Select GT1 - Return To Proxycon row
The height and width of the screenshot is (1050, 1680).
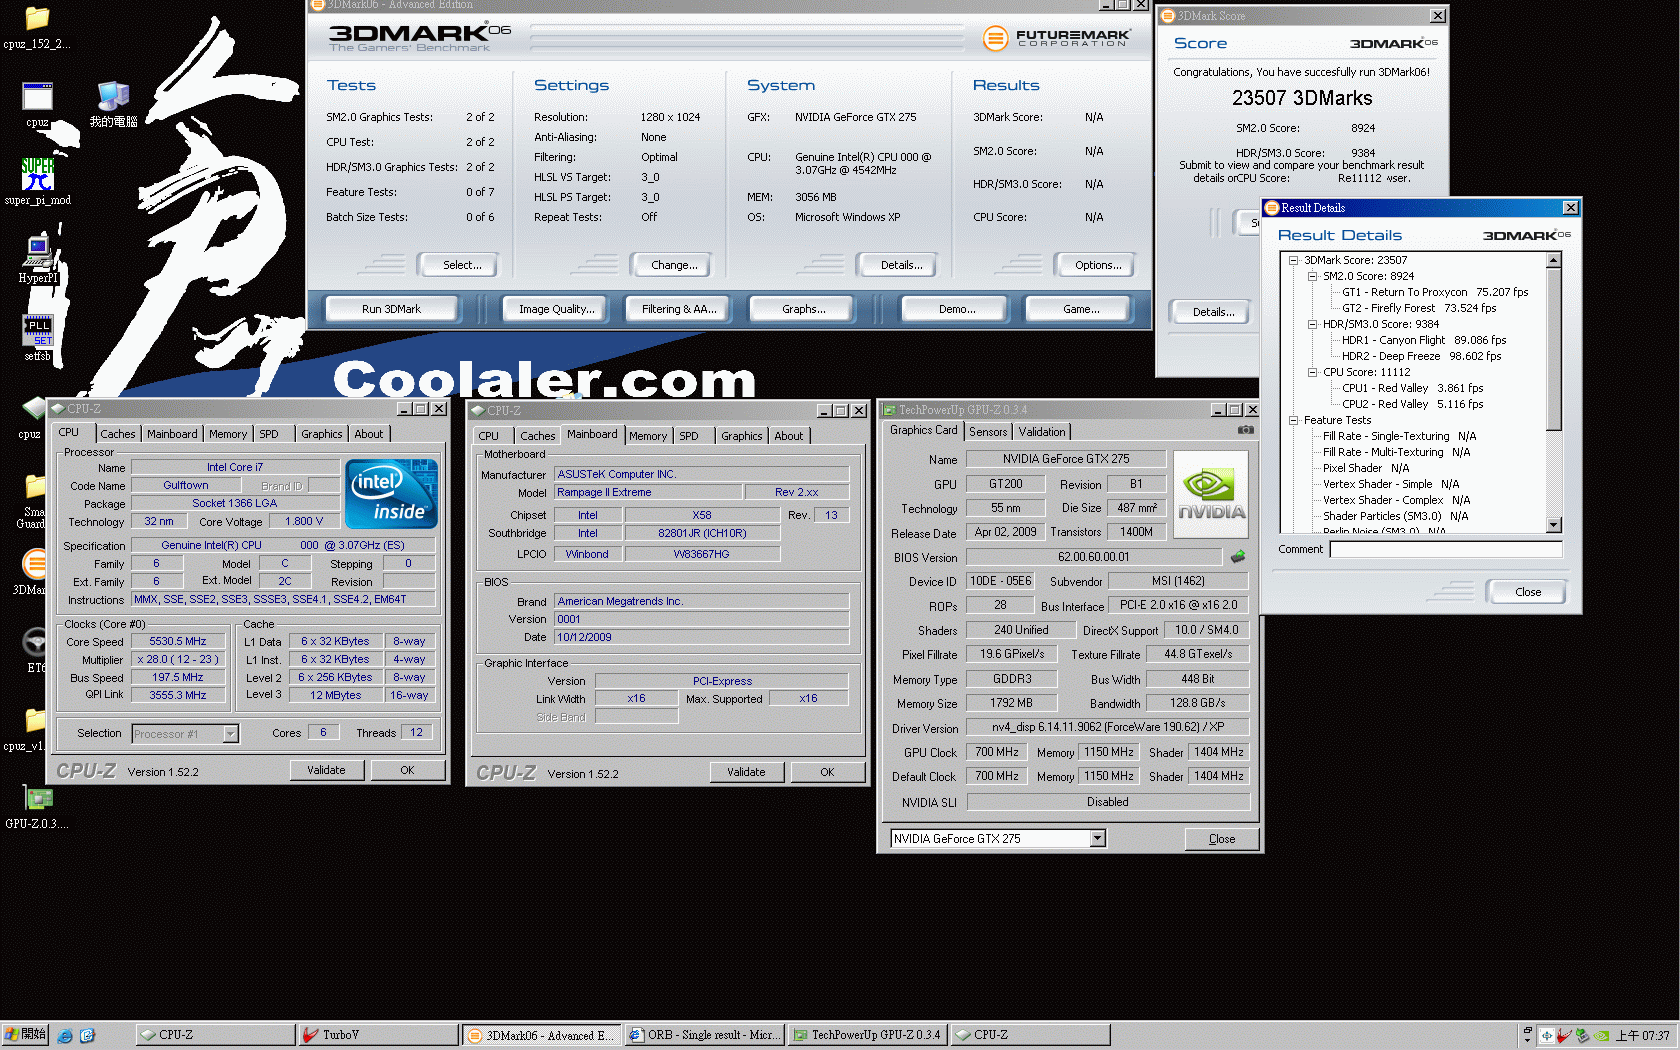coord(1435,292)
